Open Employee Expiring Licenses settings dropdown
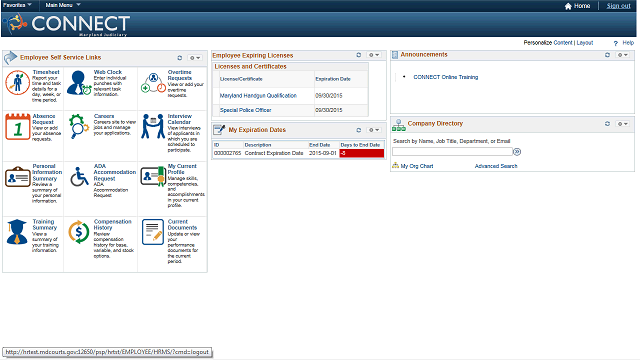 point(374,55)
